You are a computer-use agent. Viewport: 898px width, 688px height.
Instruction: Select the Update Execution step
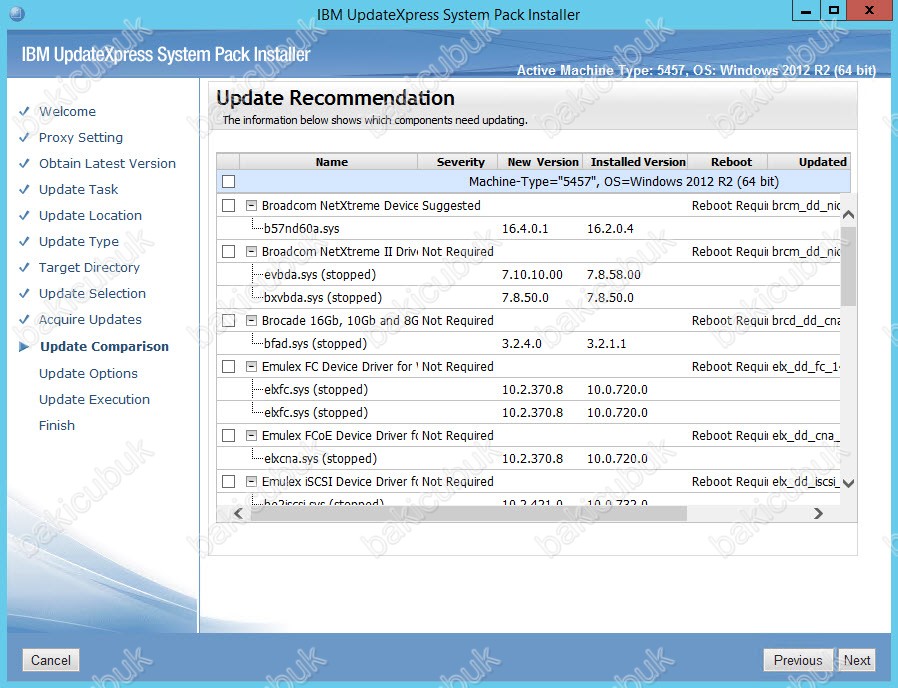click(x=94, y=399)
